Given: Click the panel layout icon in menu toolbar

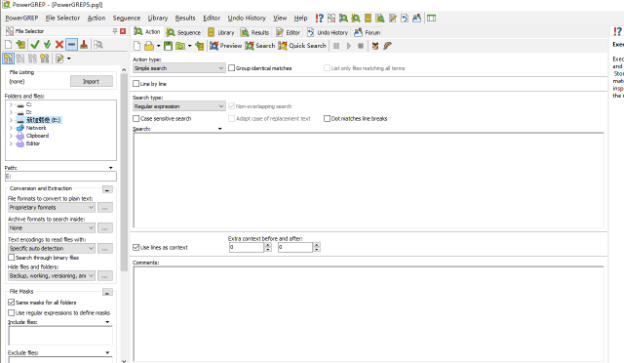Looking at the screenshot, I should (431, 18).
